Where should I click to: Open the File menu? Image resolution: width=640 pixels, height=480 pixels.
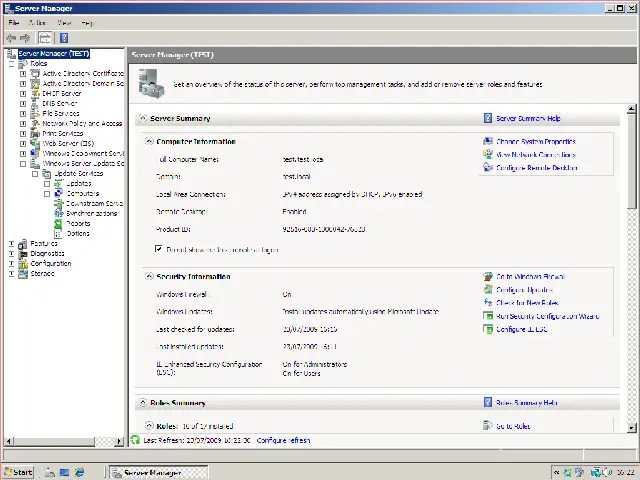click(x=13, y=23)
